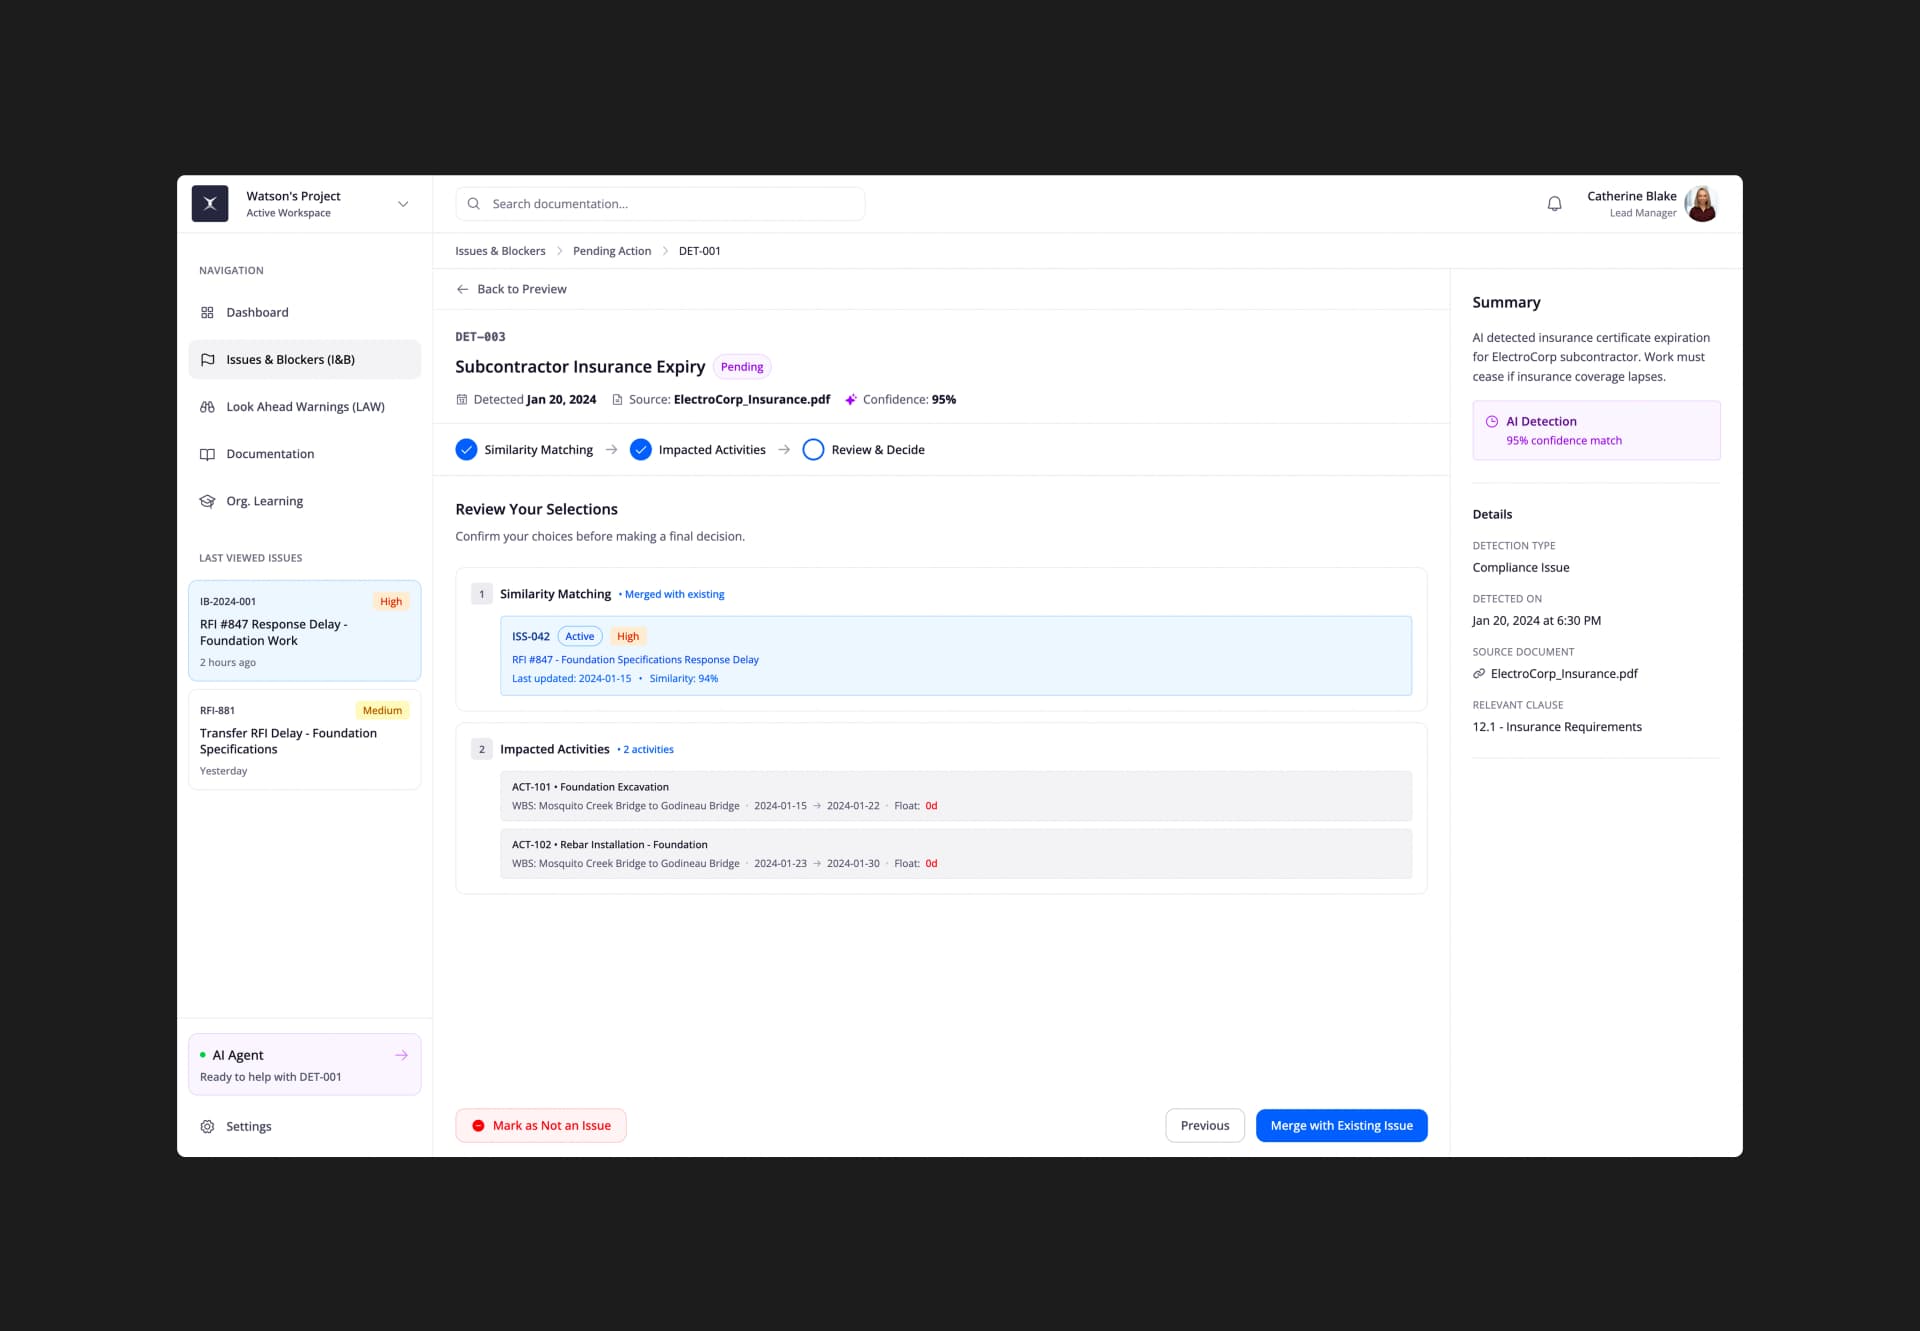This screenshot has height=1331, width=1920.
Task: Click the 95% confidence match text
Action: point(1564,441)
